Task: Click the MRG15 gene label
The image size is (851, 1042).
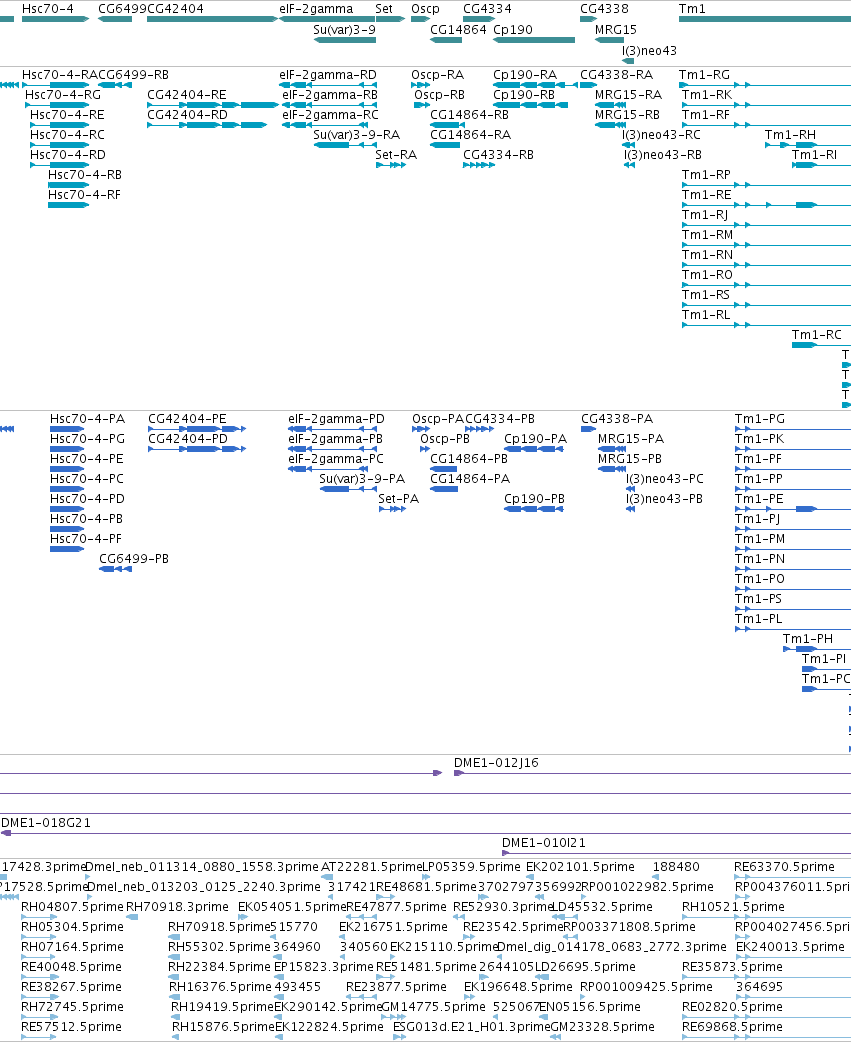Action: click(616, 30)
